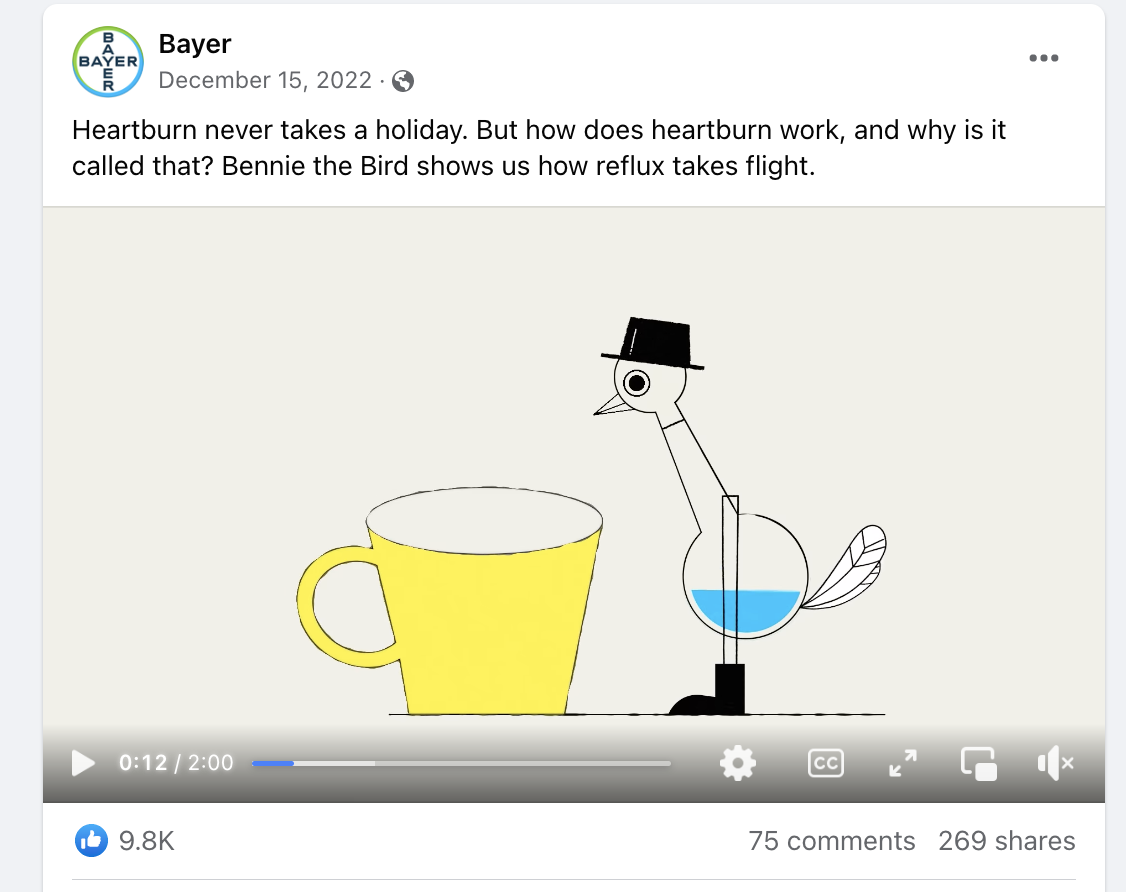Play the Bennie the Bird video
This screenshot has width=1126, height=892.
83,763
